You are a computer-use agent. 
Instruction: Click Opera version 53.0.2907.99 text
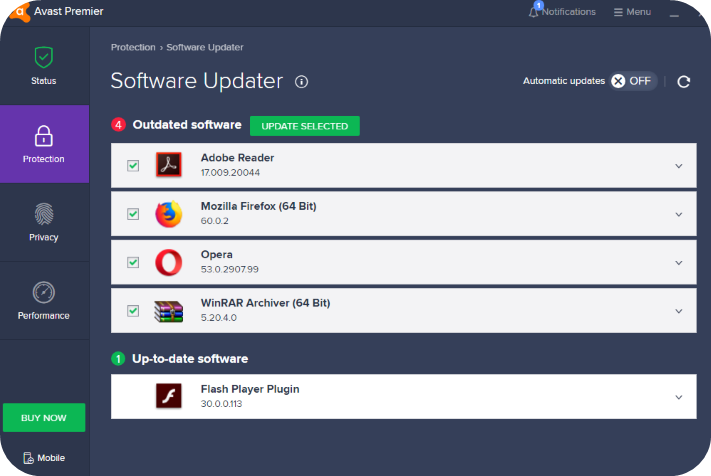coord(229,269)
